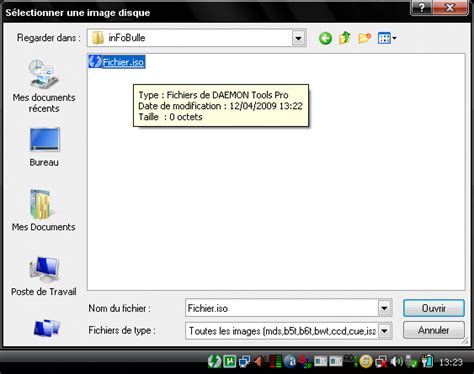Click the taskbar clock showing 13:23

pos(451,362)
